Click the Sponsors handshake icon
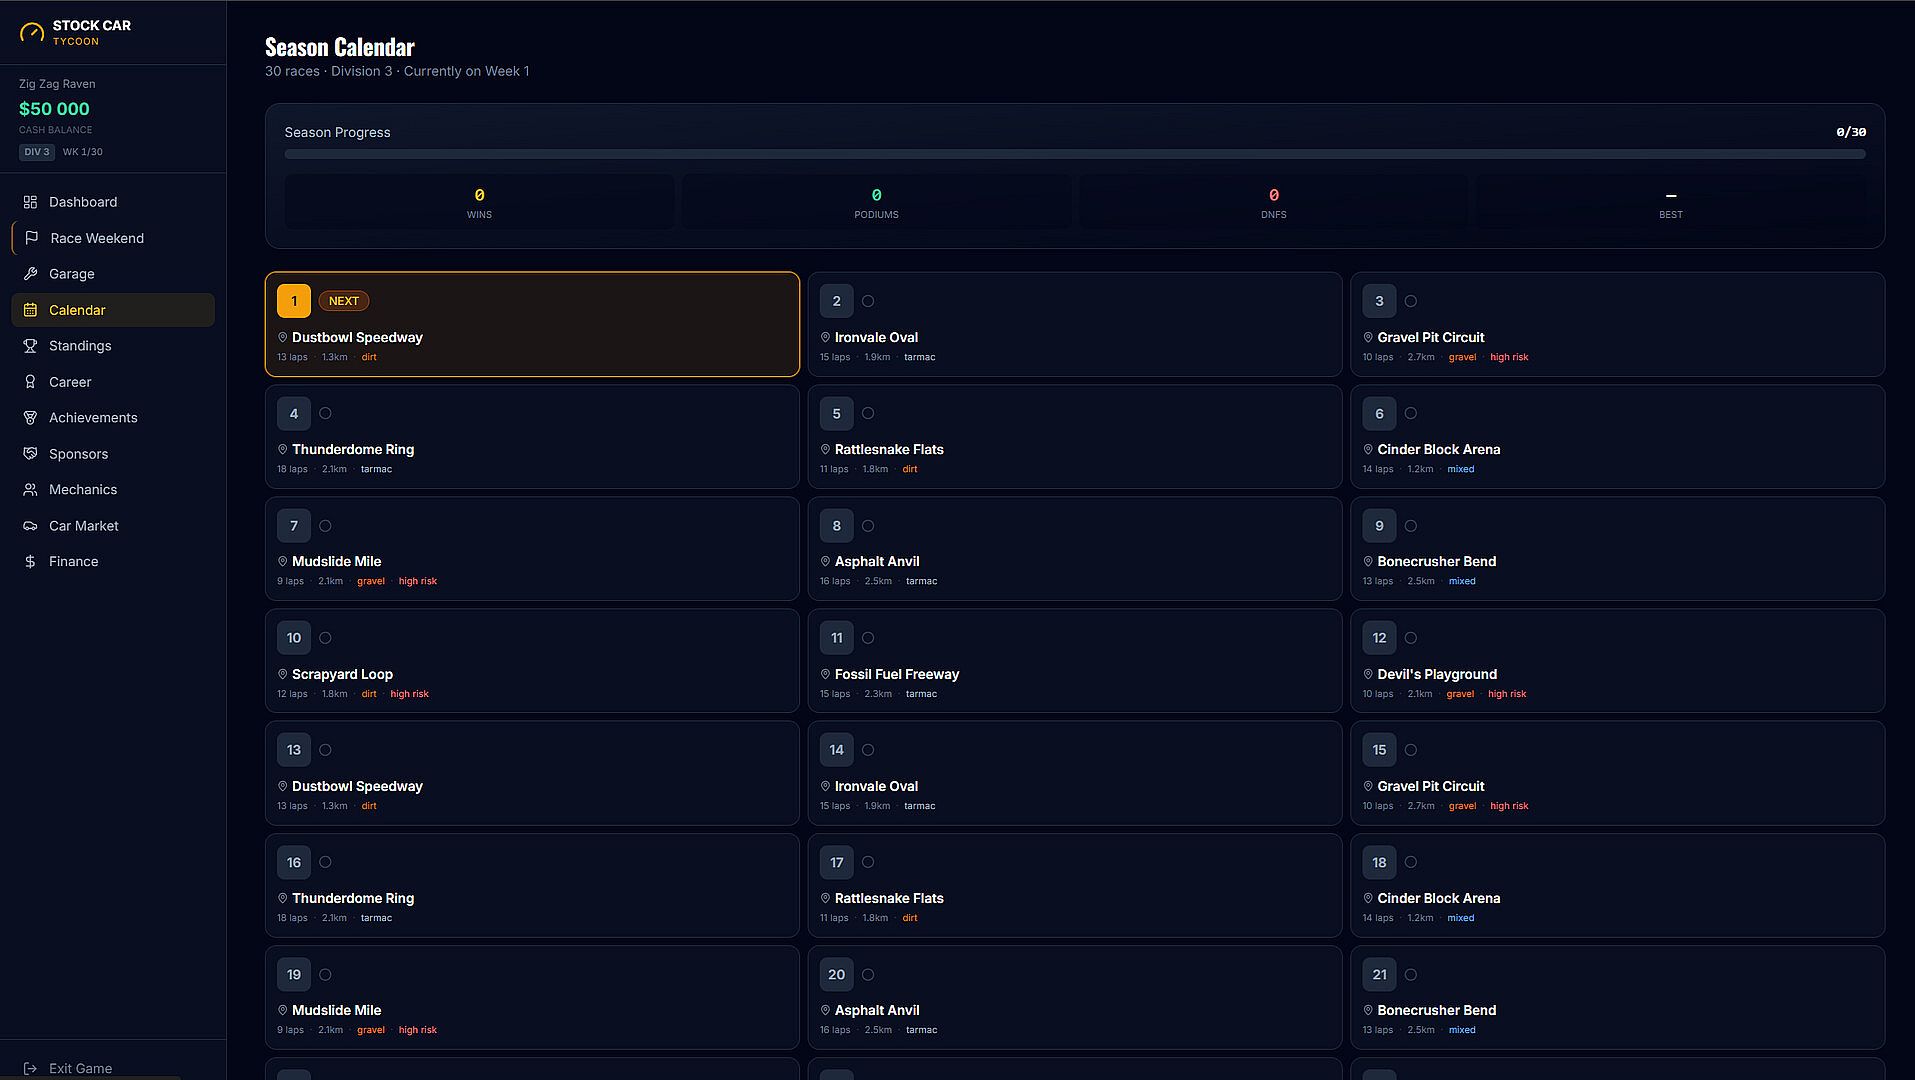The image size is (1915, 1080). [x=30, y=454]
